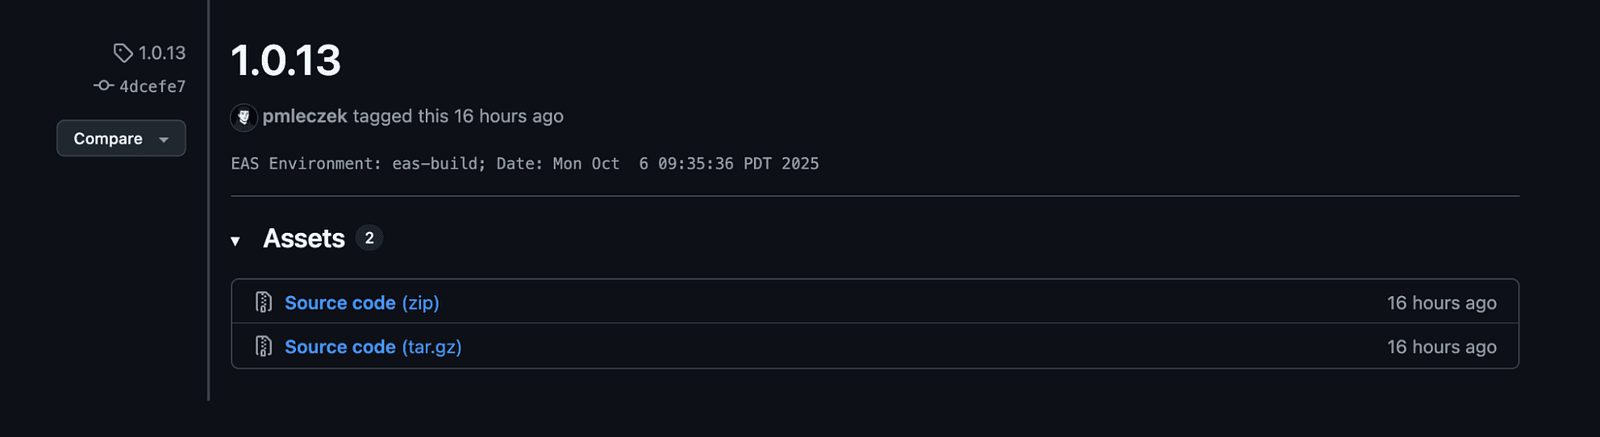
Task: Open commit 4dcefe7
Action: coord(152,87)
